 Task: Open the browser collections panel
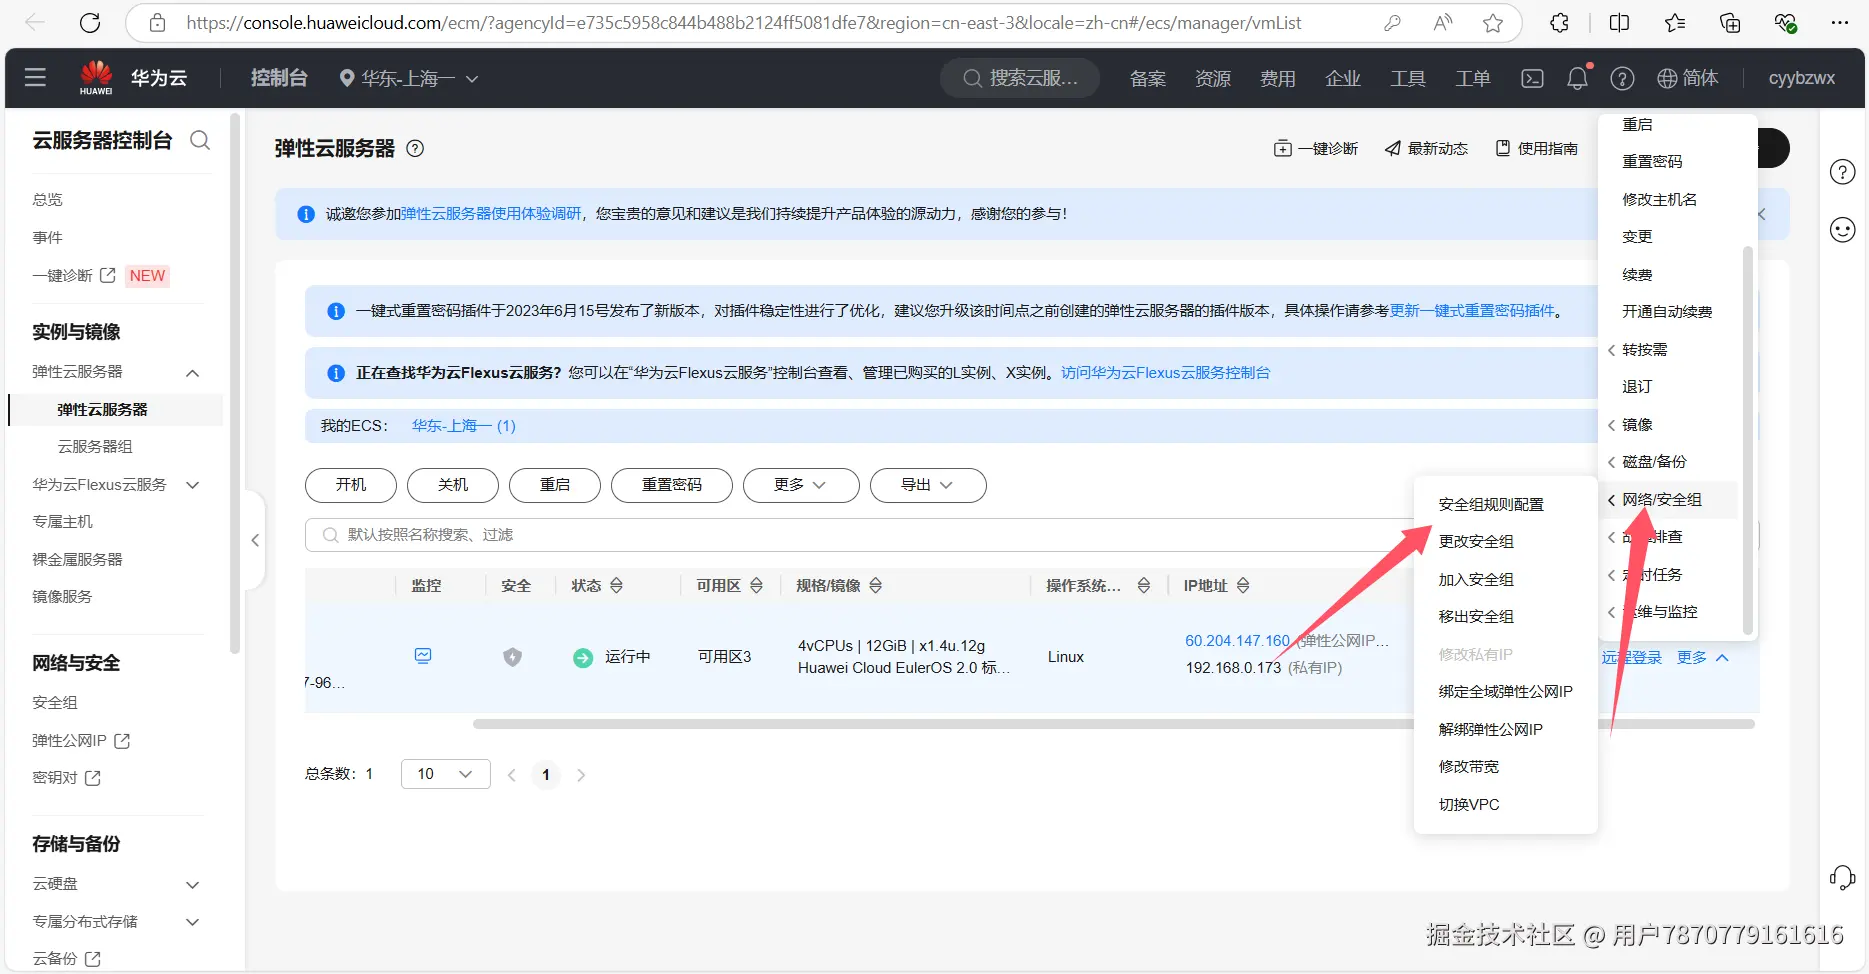1730,23
